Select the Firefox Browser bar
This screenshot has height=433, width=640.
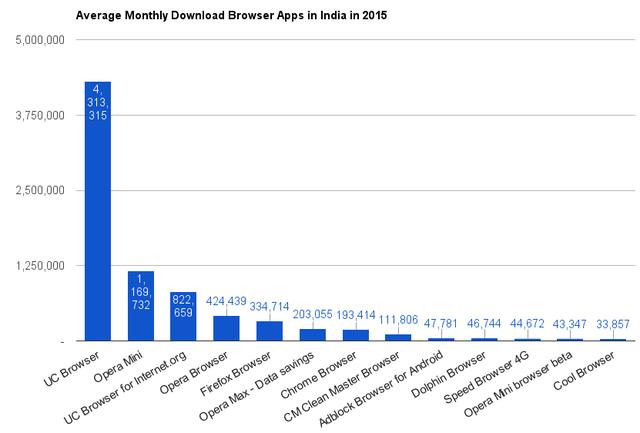pyautogui.click(x=269, y=331)
